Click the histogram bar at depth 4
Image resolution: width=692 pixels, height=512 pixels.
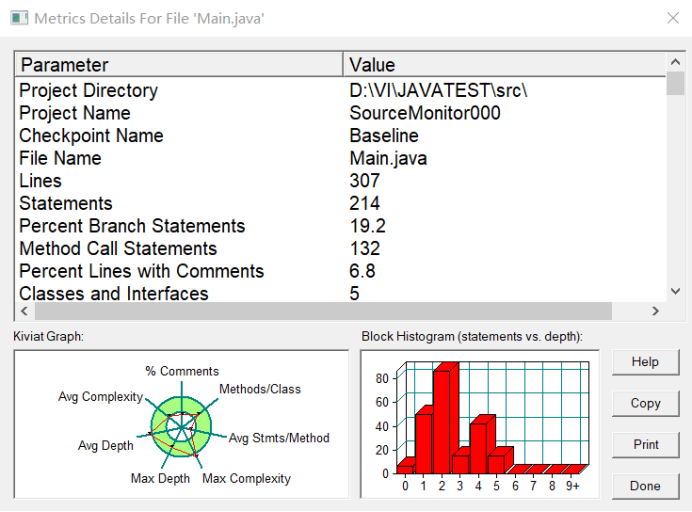(478, 448)
